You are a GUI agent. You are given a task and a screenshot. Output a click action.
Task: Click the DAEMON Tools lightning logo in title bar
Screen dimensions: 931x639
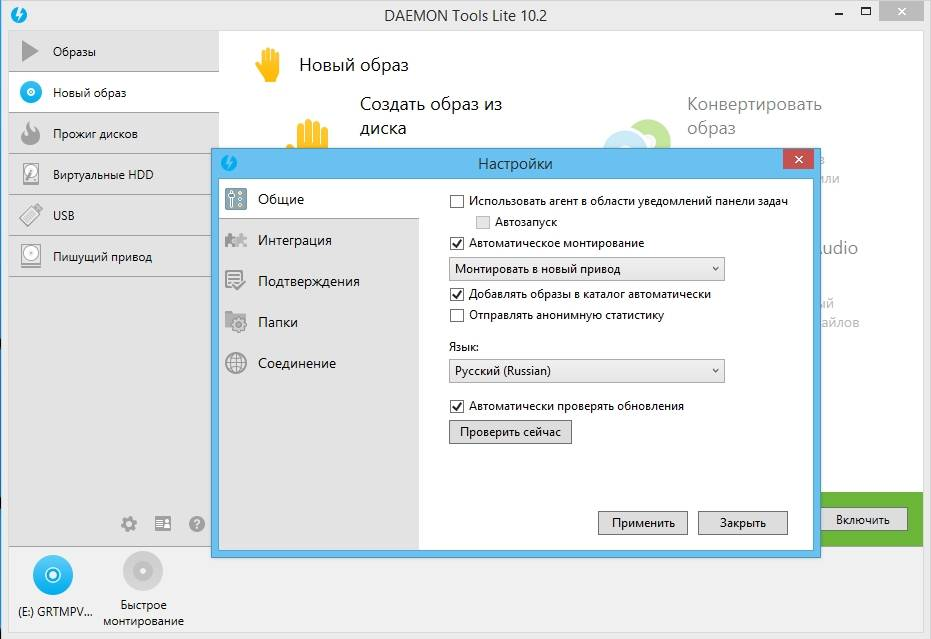[19, 15]
